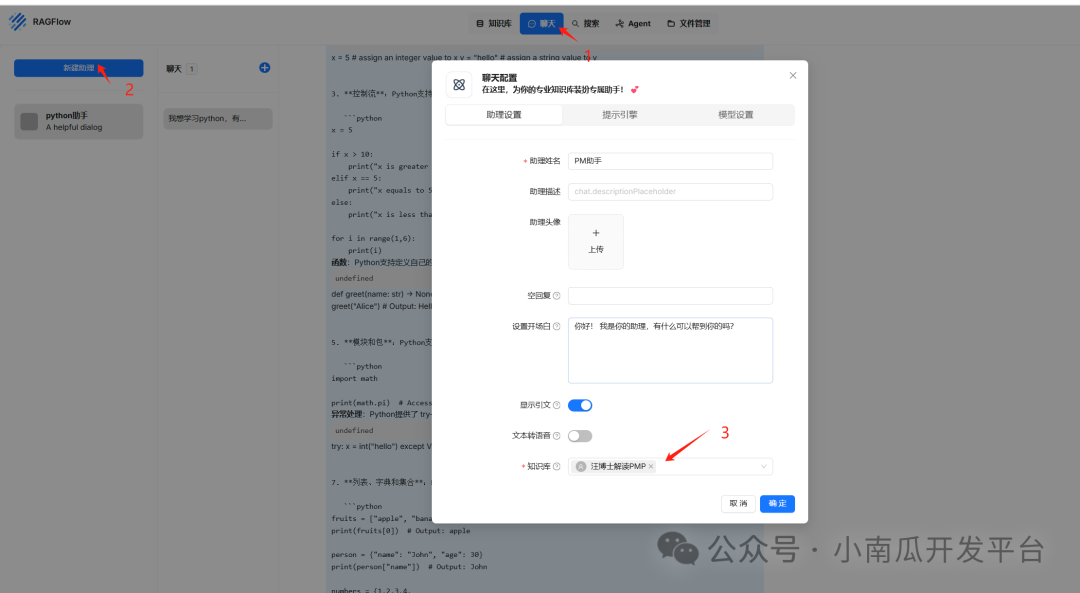Show help tooltip for 知识库 field
Viewport: 1080px width, 593px height.
[x=557, y=466]
